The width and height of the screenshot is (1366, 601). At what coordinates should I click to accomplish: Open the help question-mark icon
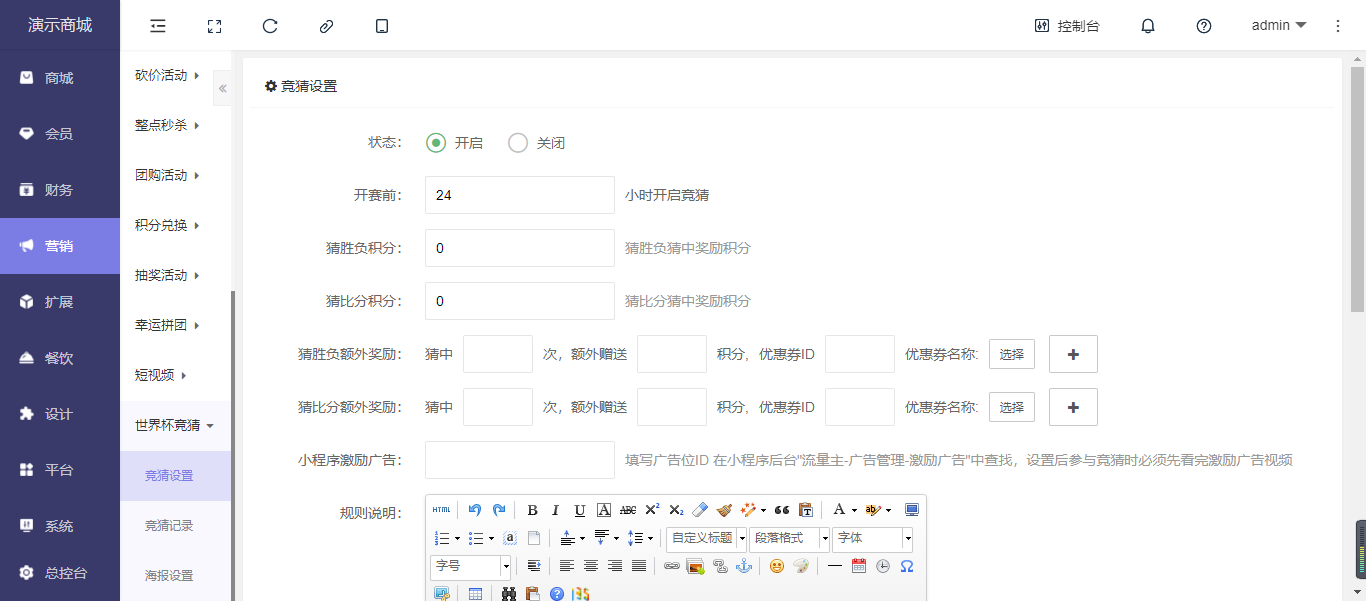coord(1204,26)
